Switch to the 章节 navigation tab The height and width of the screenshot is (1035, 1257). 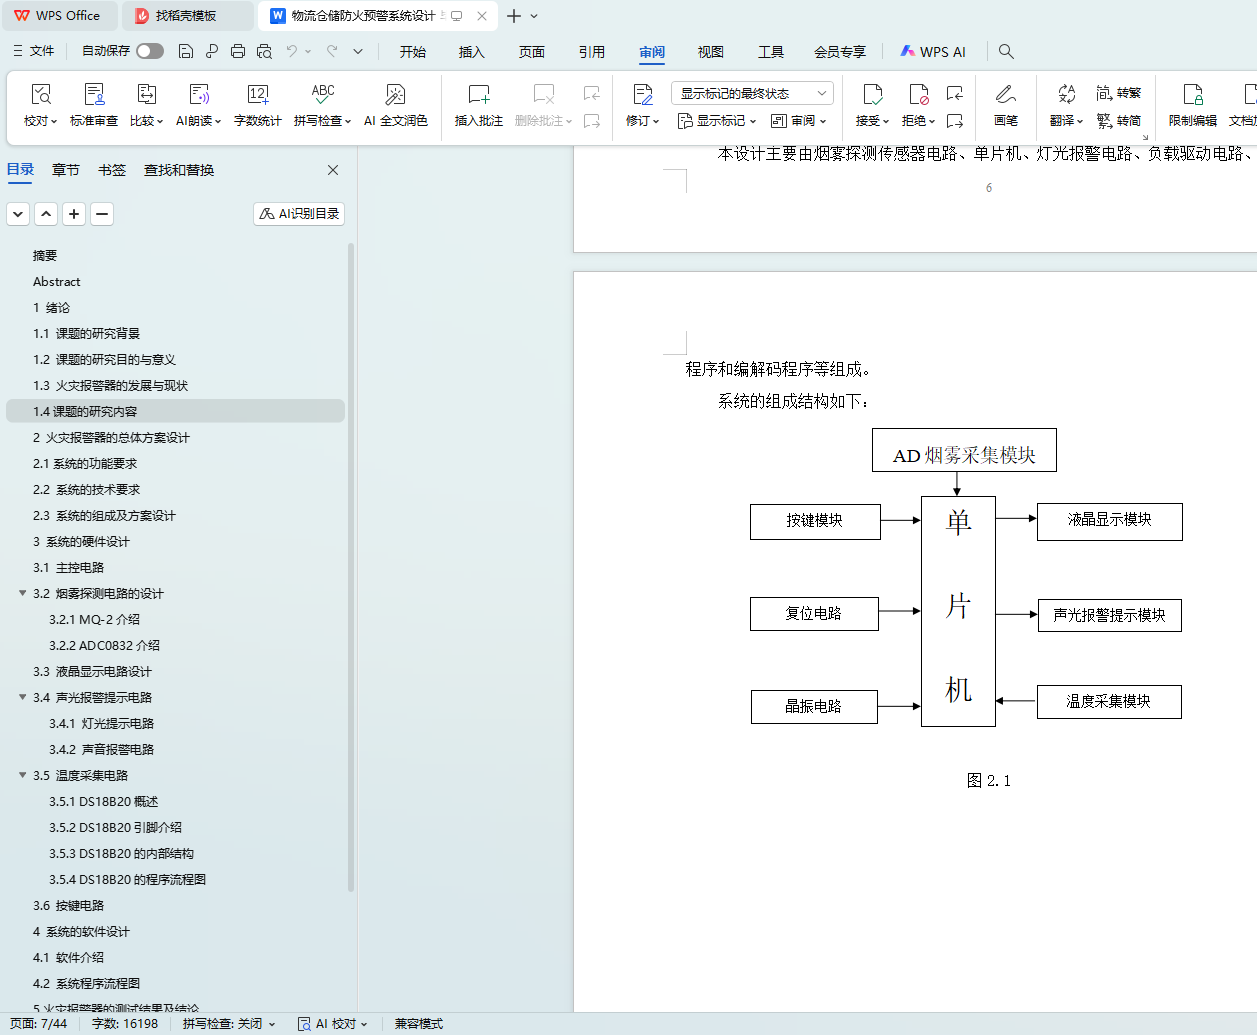[x=66, y=170]
